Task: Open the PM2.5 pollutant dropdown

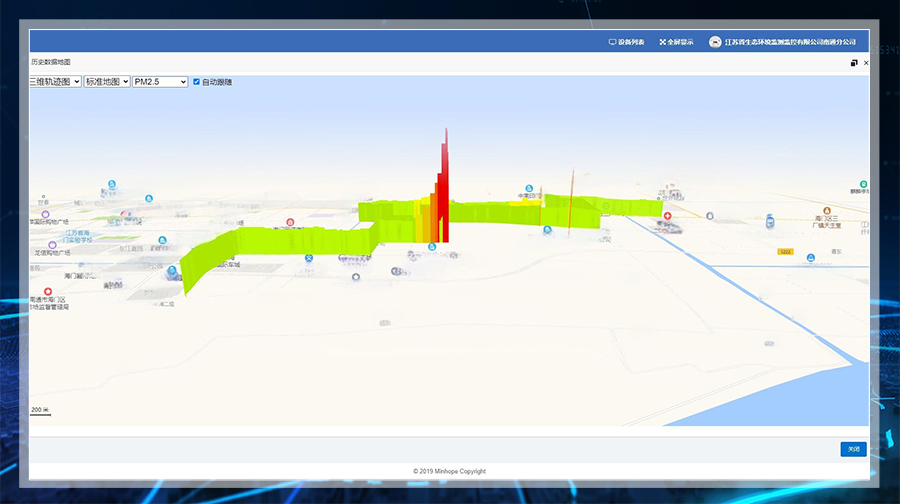Action: pos(160,82)
